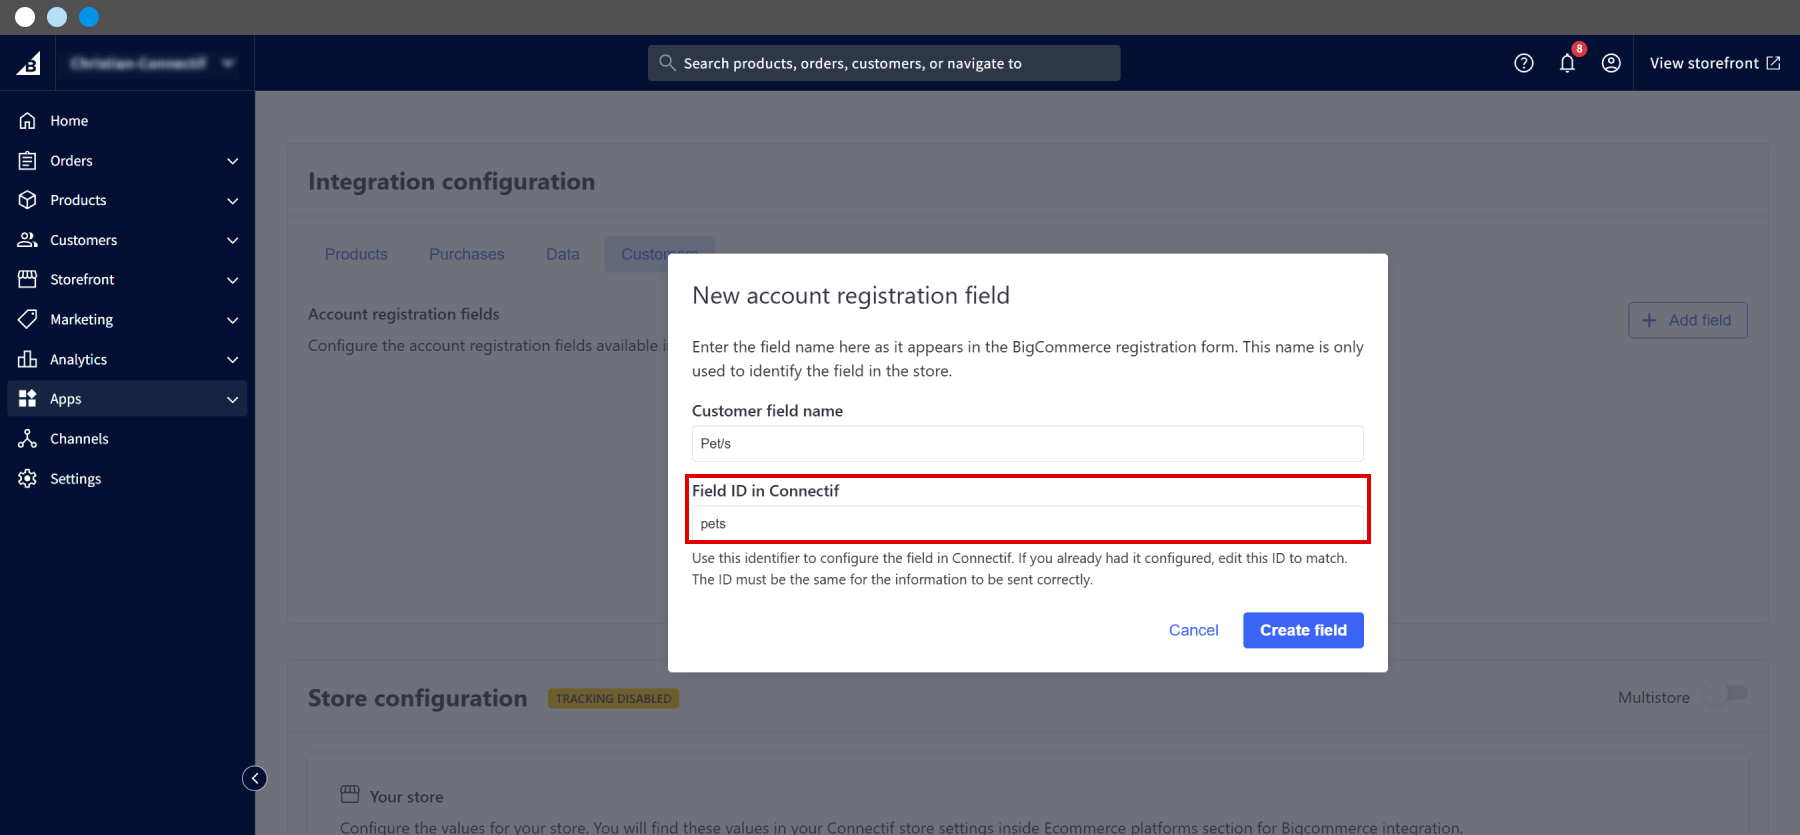Enable the Multistore toggle
The width and height of the screenshot is (1800, 835).
coord(1727,694)
